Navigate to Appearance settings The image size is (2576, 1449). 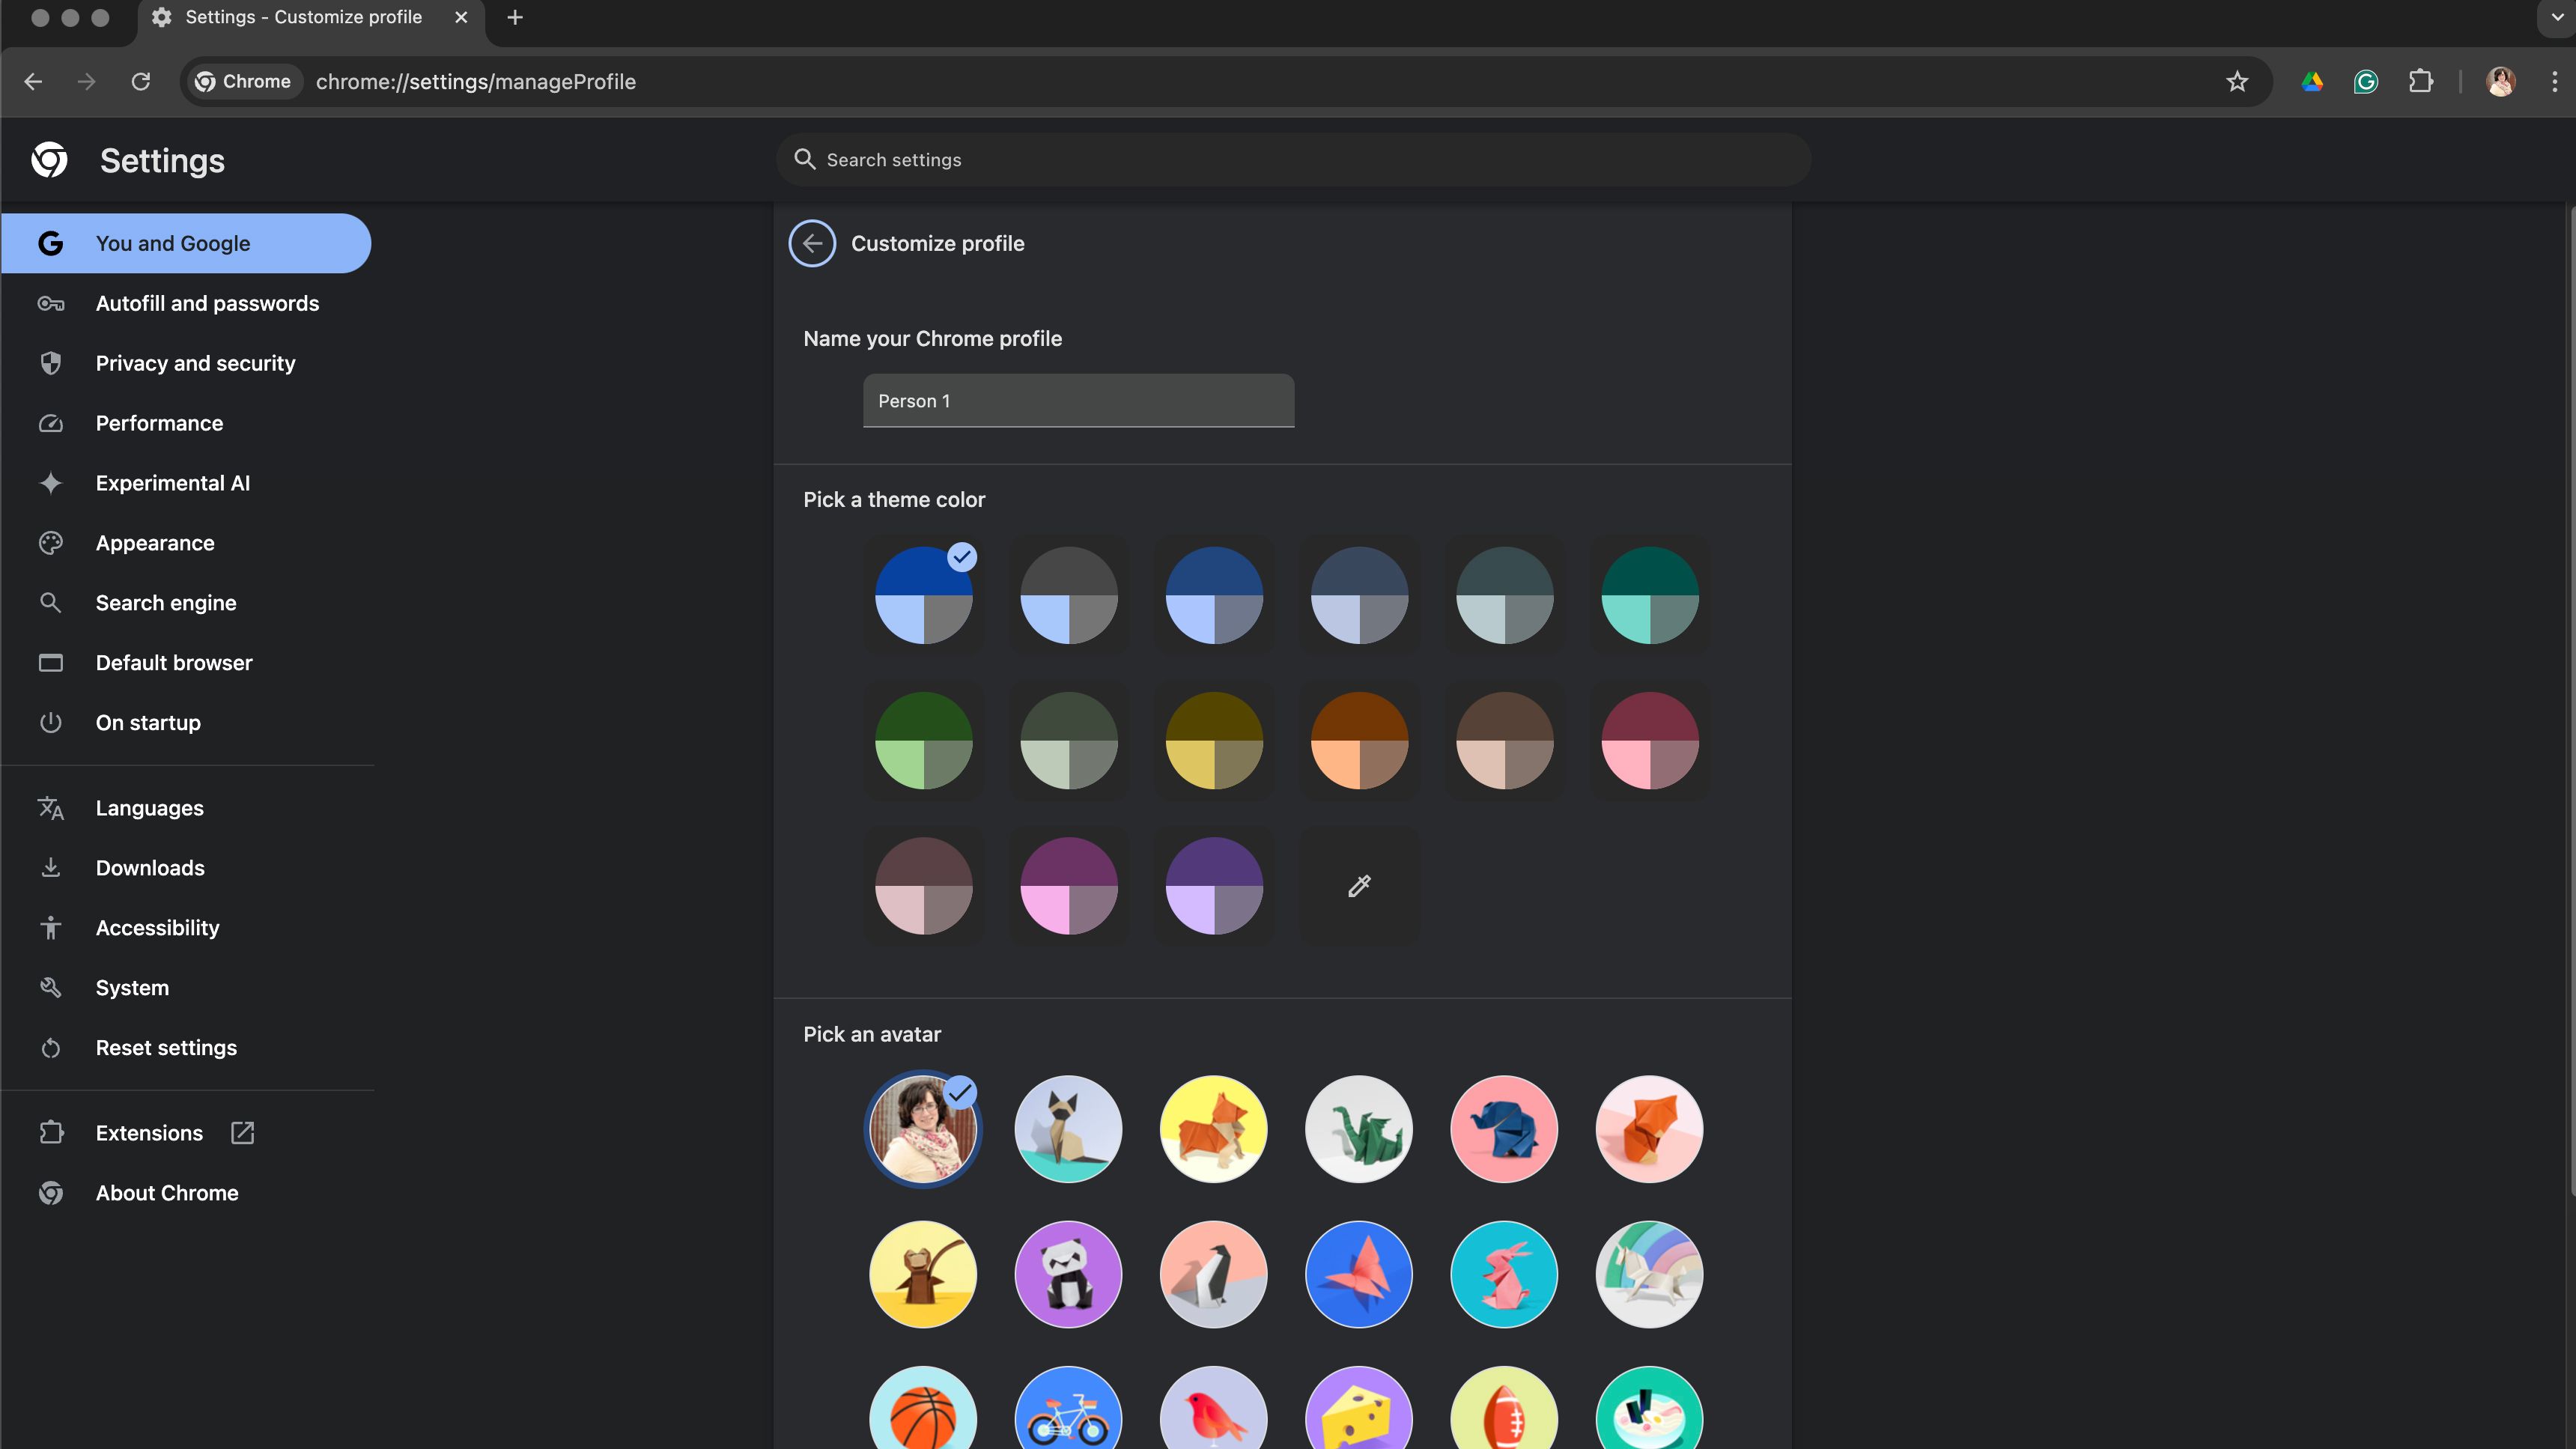154,541
